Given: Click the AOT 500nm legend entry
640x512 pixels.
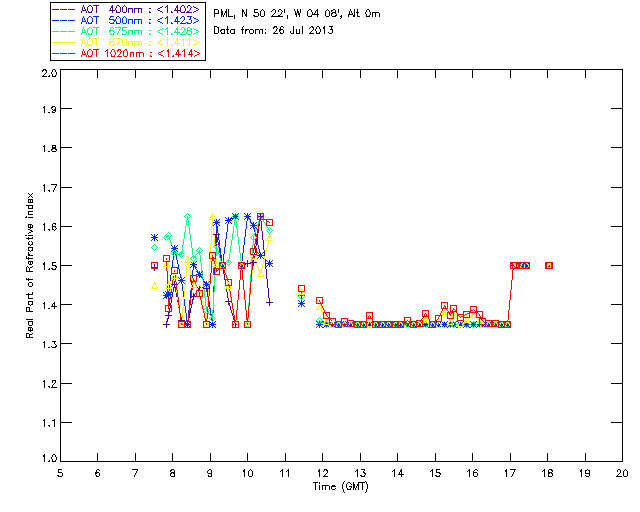Looking at the screenshot, I should click(x=128, y=20).
